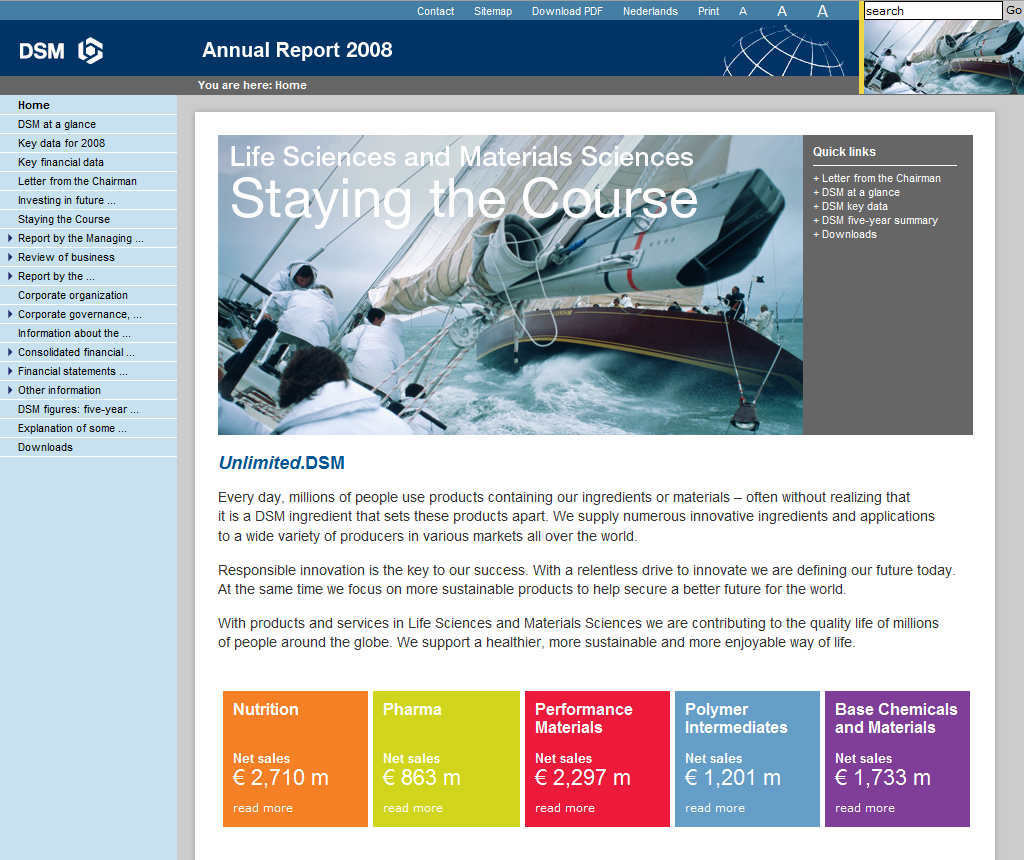Open Downloads in the sidebar
The height and width of the screenshot is (860, 1024).
point(45,447)
